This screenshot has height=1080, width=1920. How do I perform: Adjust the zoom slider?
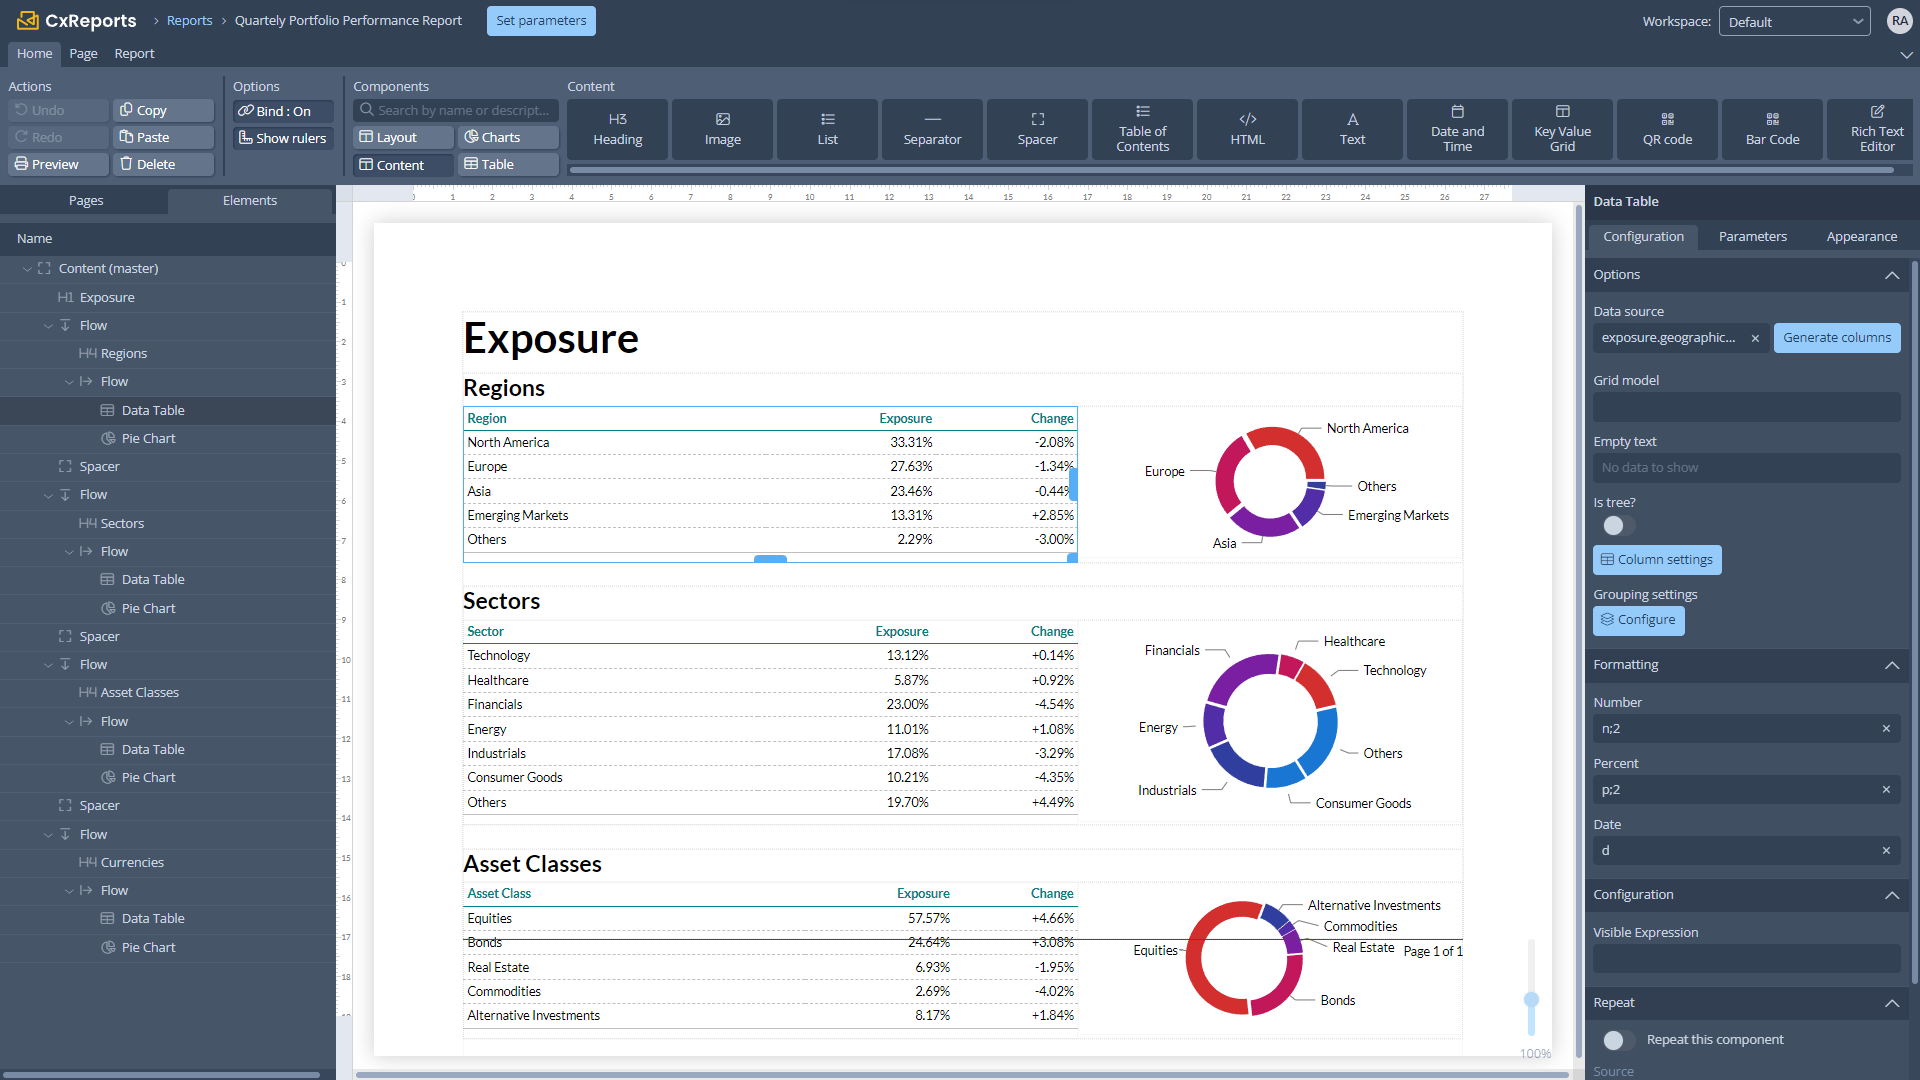(x=1532, y=1000)
